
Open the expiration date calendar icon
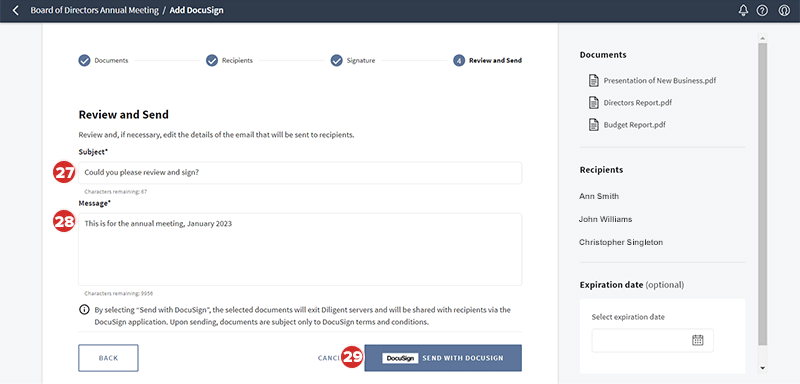point(697,340)
